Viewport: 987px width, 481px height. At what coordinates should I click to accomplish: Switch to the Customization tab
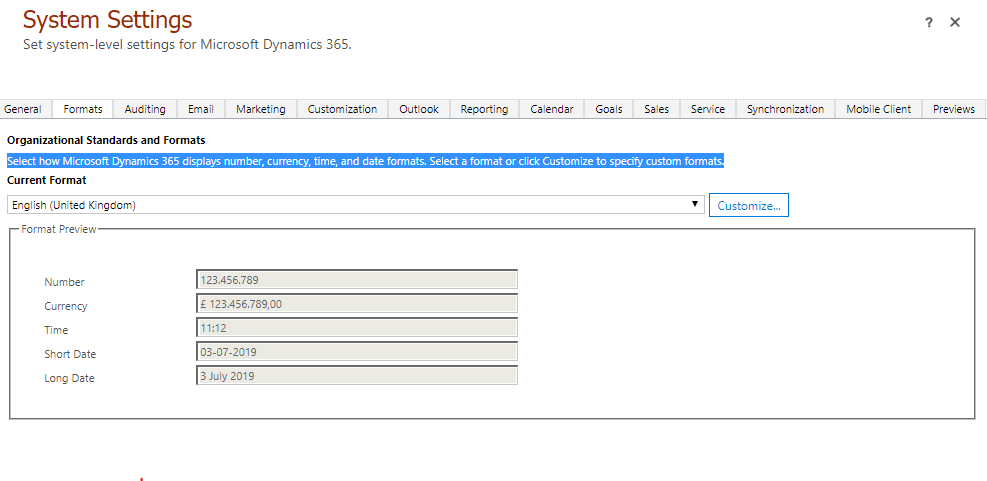[342, 109]
